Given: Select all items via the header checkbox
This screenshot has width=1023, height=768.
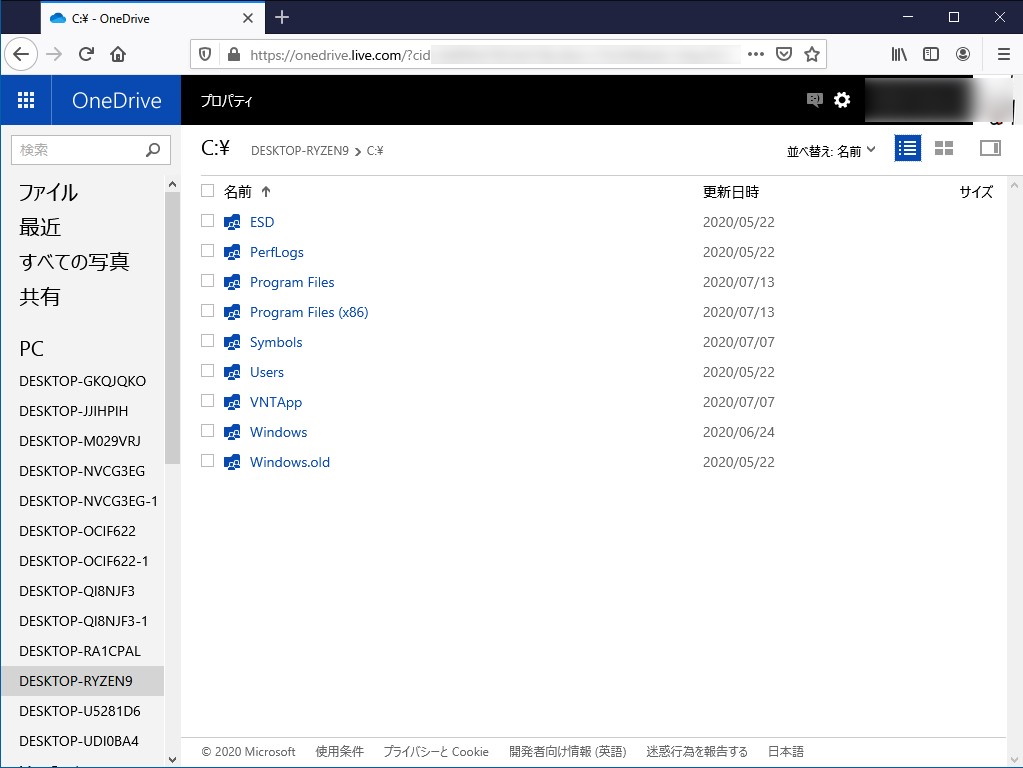Looking at the screenshot, I should [207, 191].
